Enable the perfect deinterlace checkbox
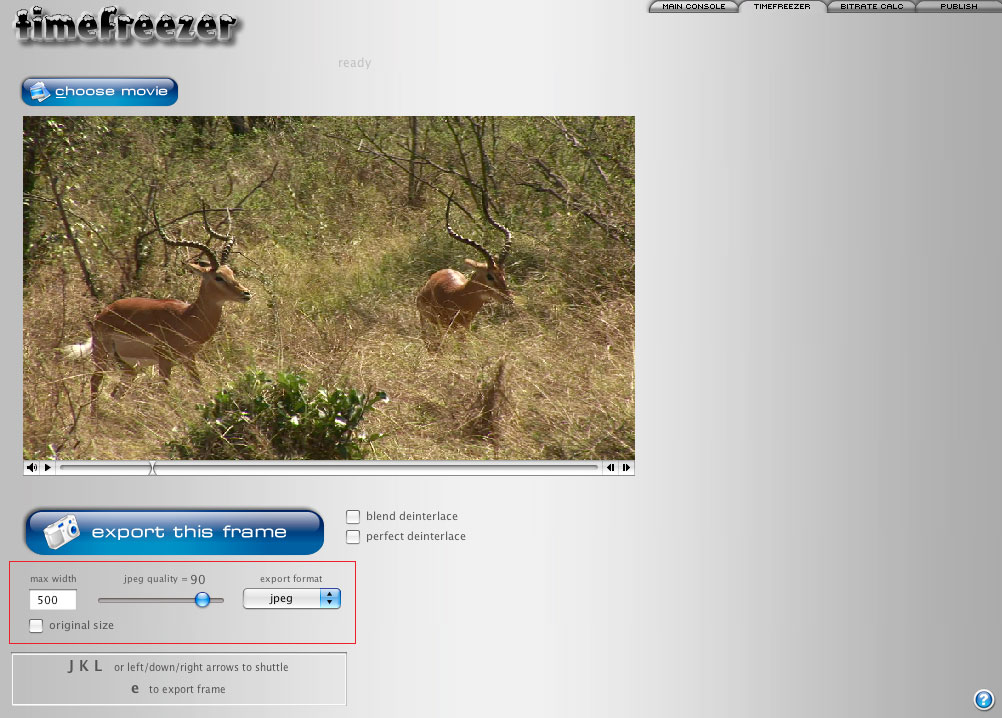Image resolution: width=1002 pixels, height=718 pixels. [353, 537]
